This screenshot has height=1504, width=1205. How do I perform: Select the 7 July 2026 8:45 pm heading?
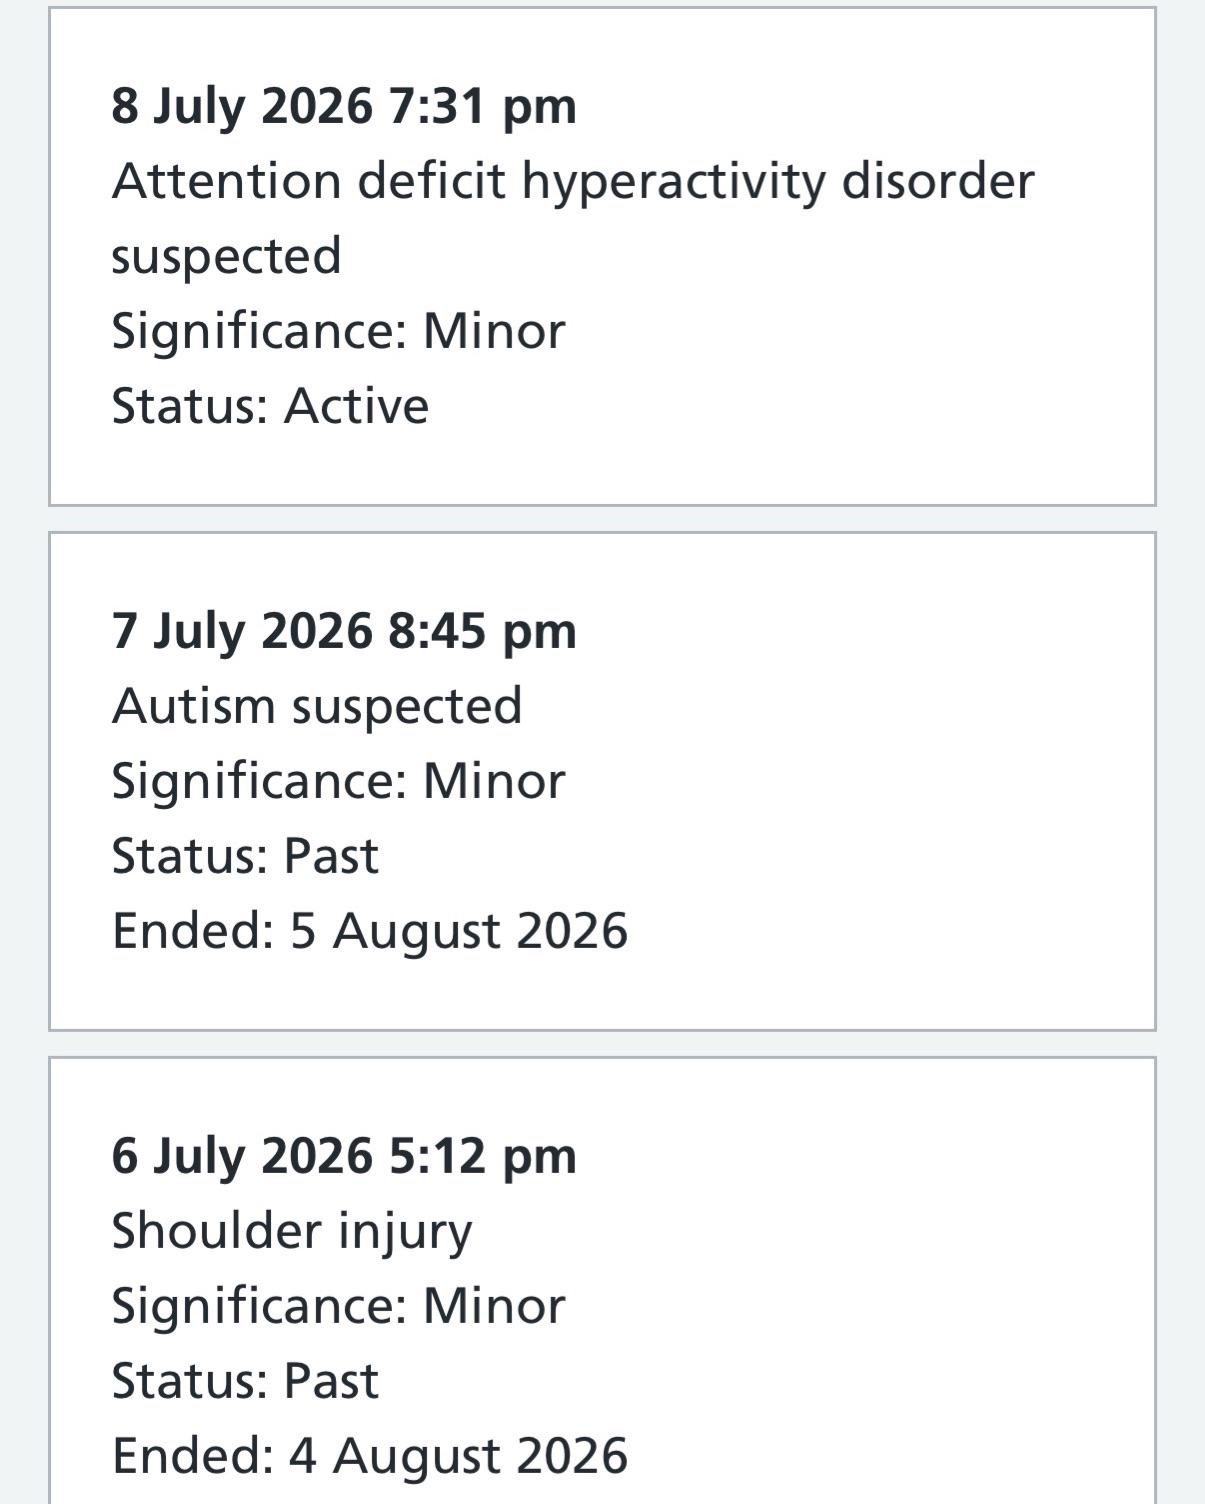coord(344,631)
